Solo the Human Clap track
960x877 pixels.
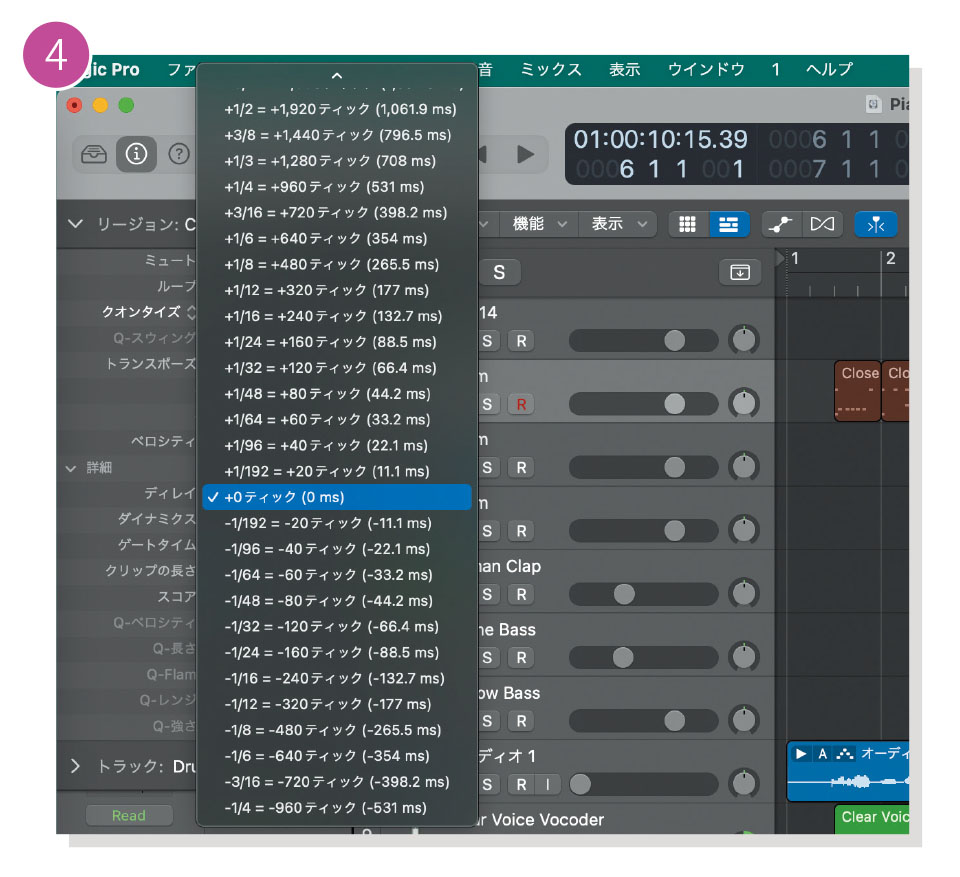pyautogui.click(x=486, y=594)
